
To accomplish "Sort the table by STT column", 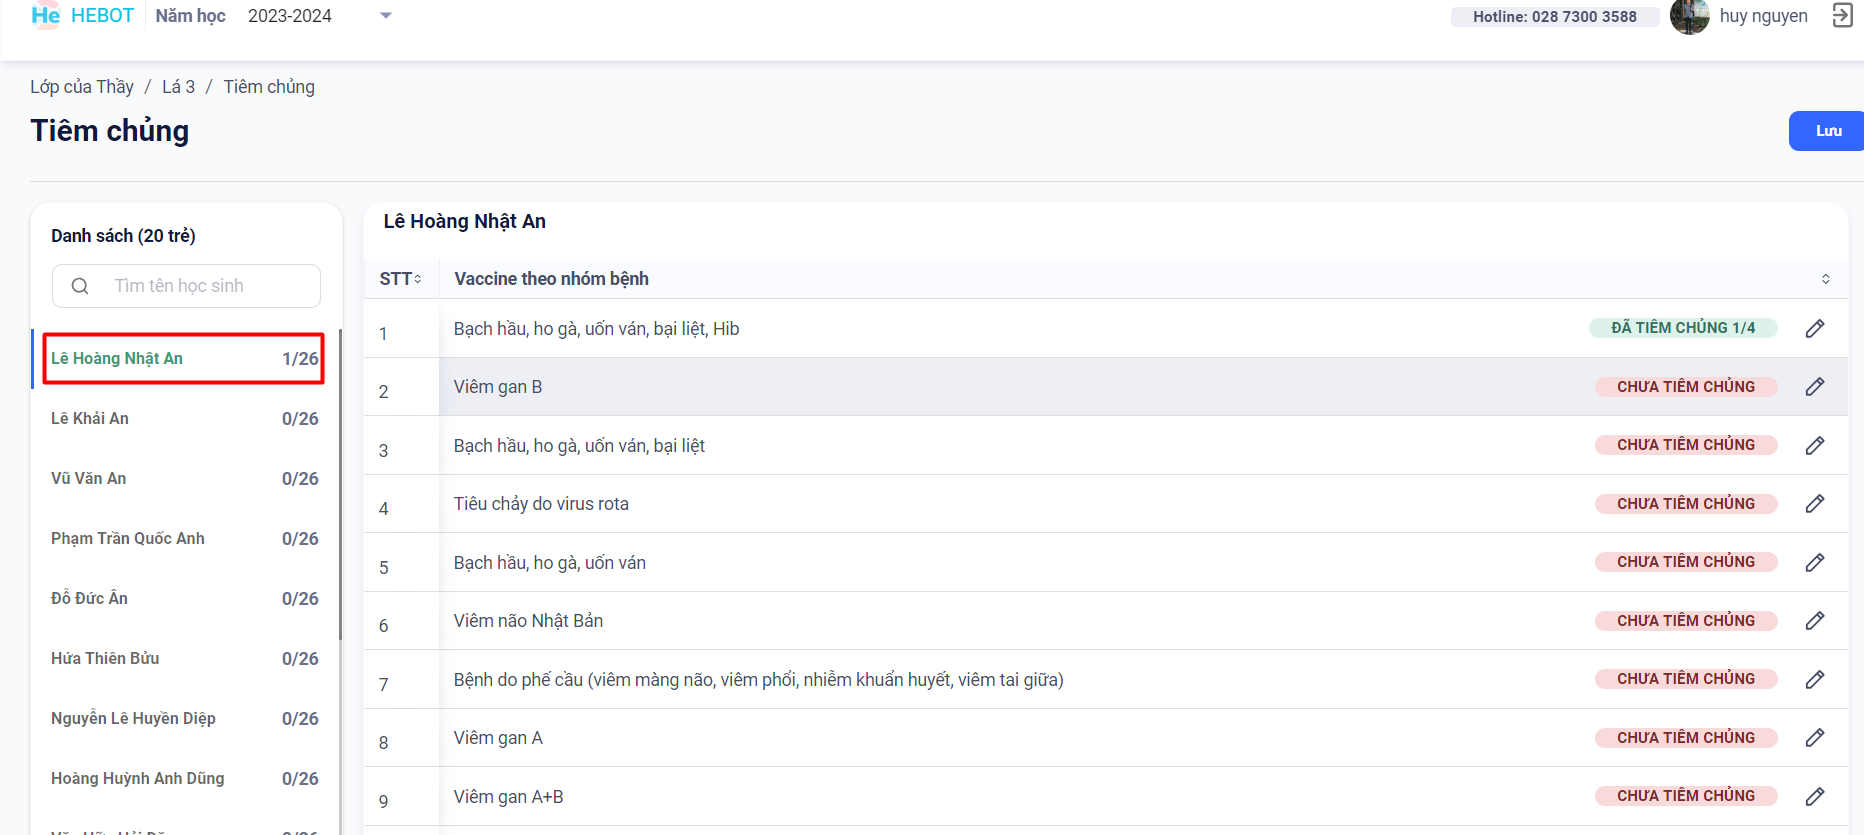I will pyautogui.click(x=401, y=279).
